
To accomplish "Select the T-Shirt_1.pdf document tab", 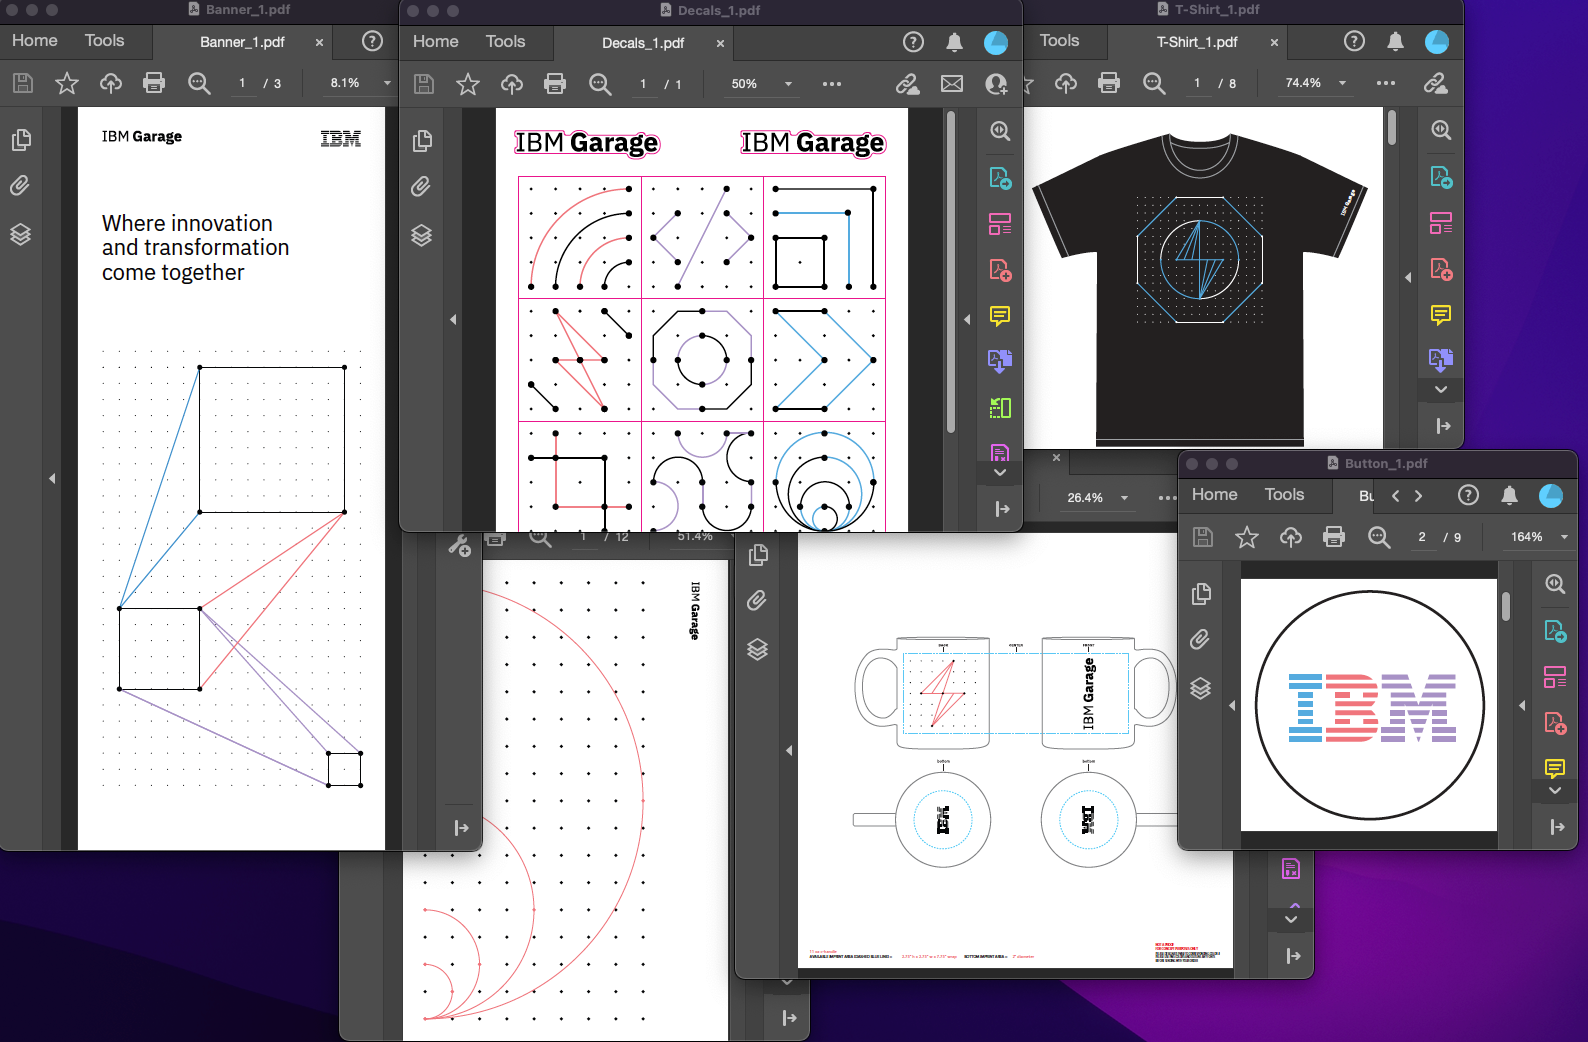I will tap(1197, 42).
